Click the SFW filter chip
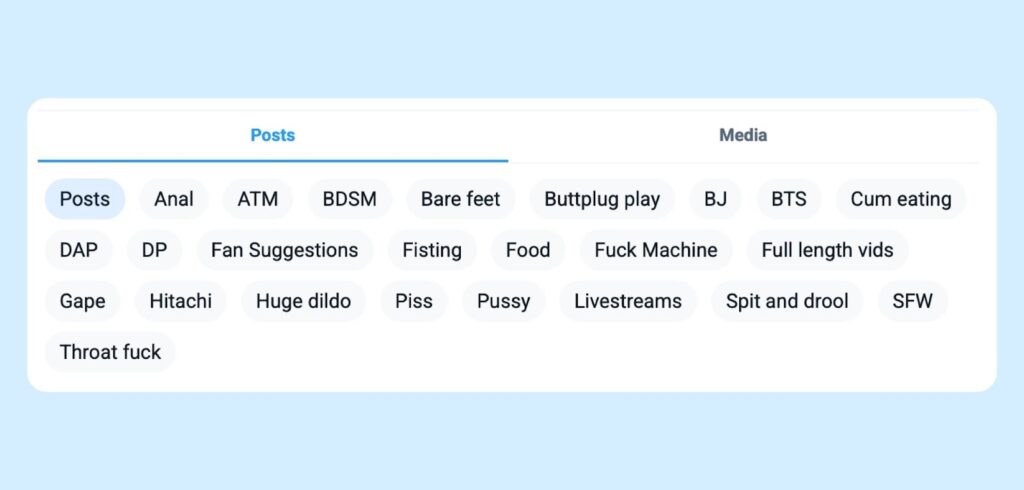The image size is (1024, 490). 912,301
